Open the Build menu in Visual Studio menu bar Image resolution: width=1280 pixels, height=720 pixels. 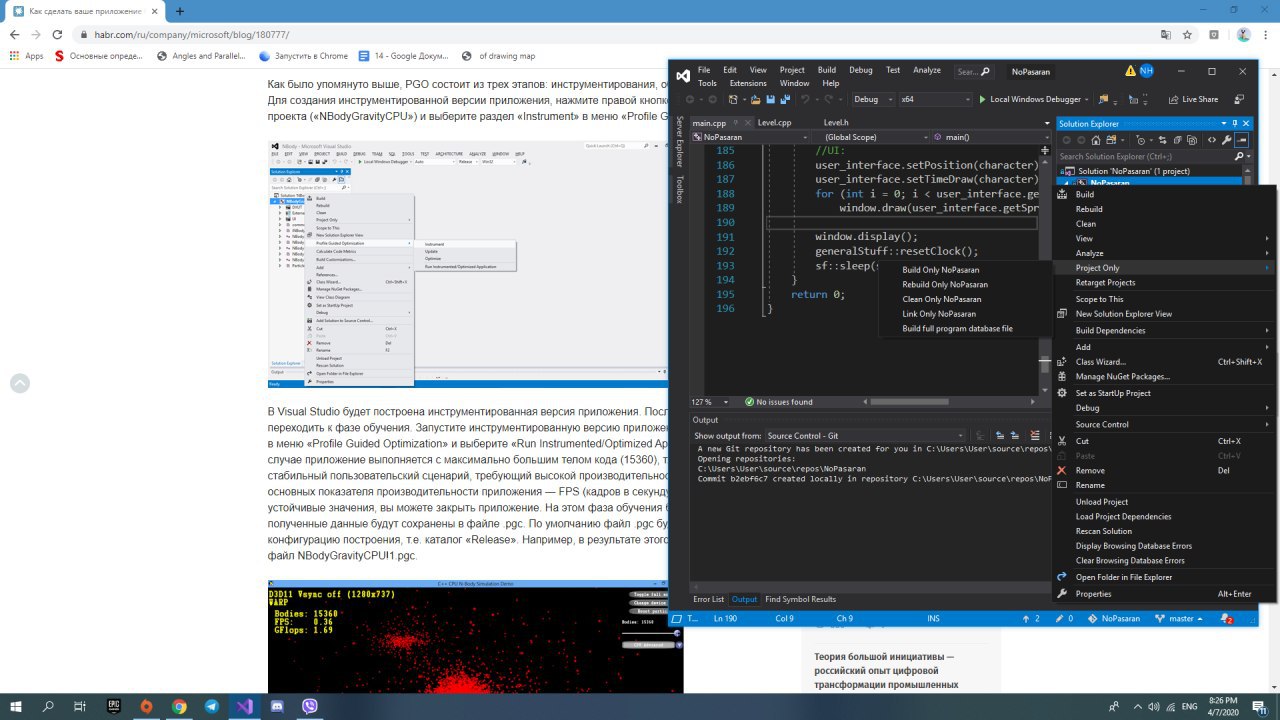click(827, 70)
